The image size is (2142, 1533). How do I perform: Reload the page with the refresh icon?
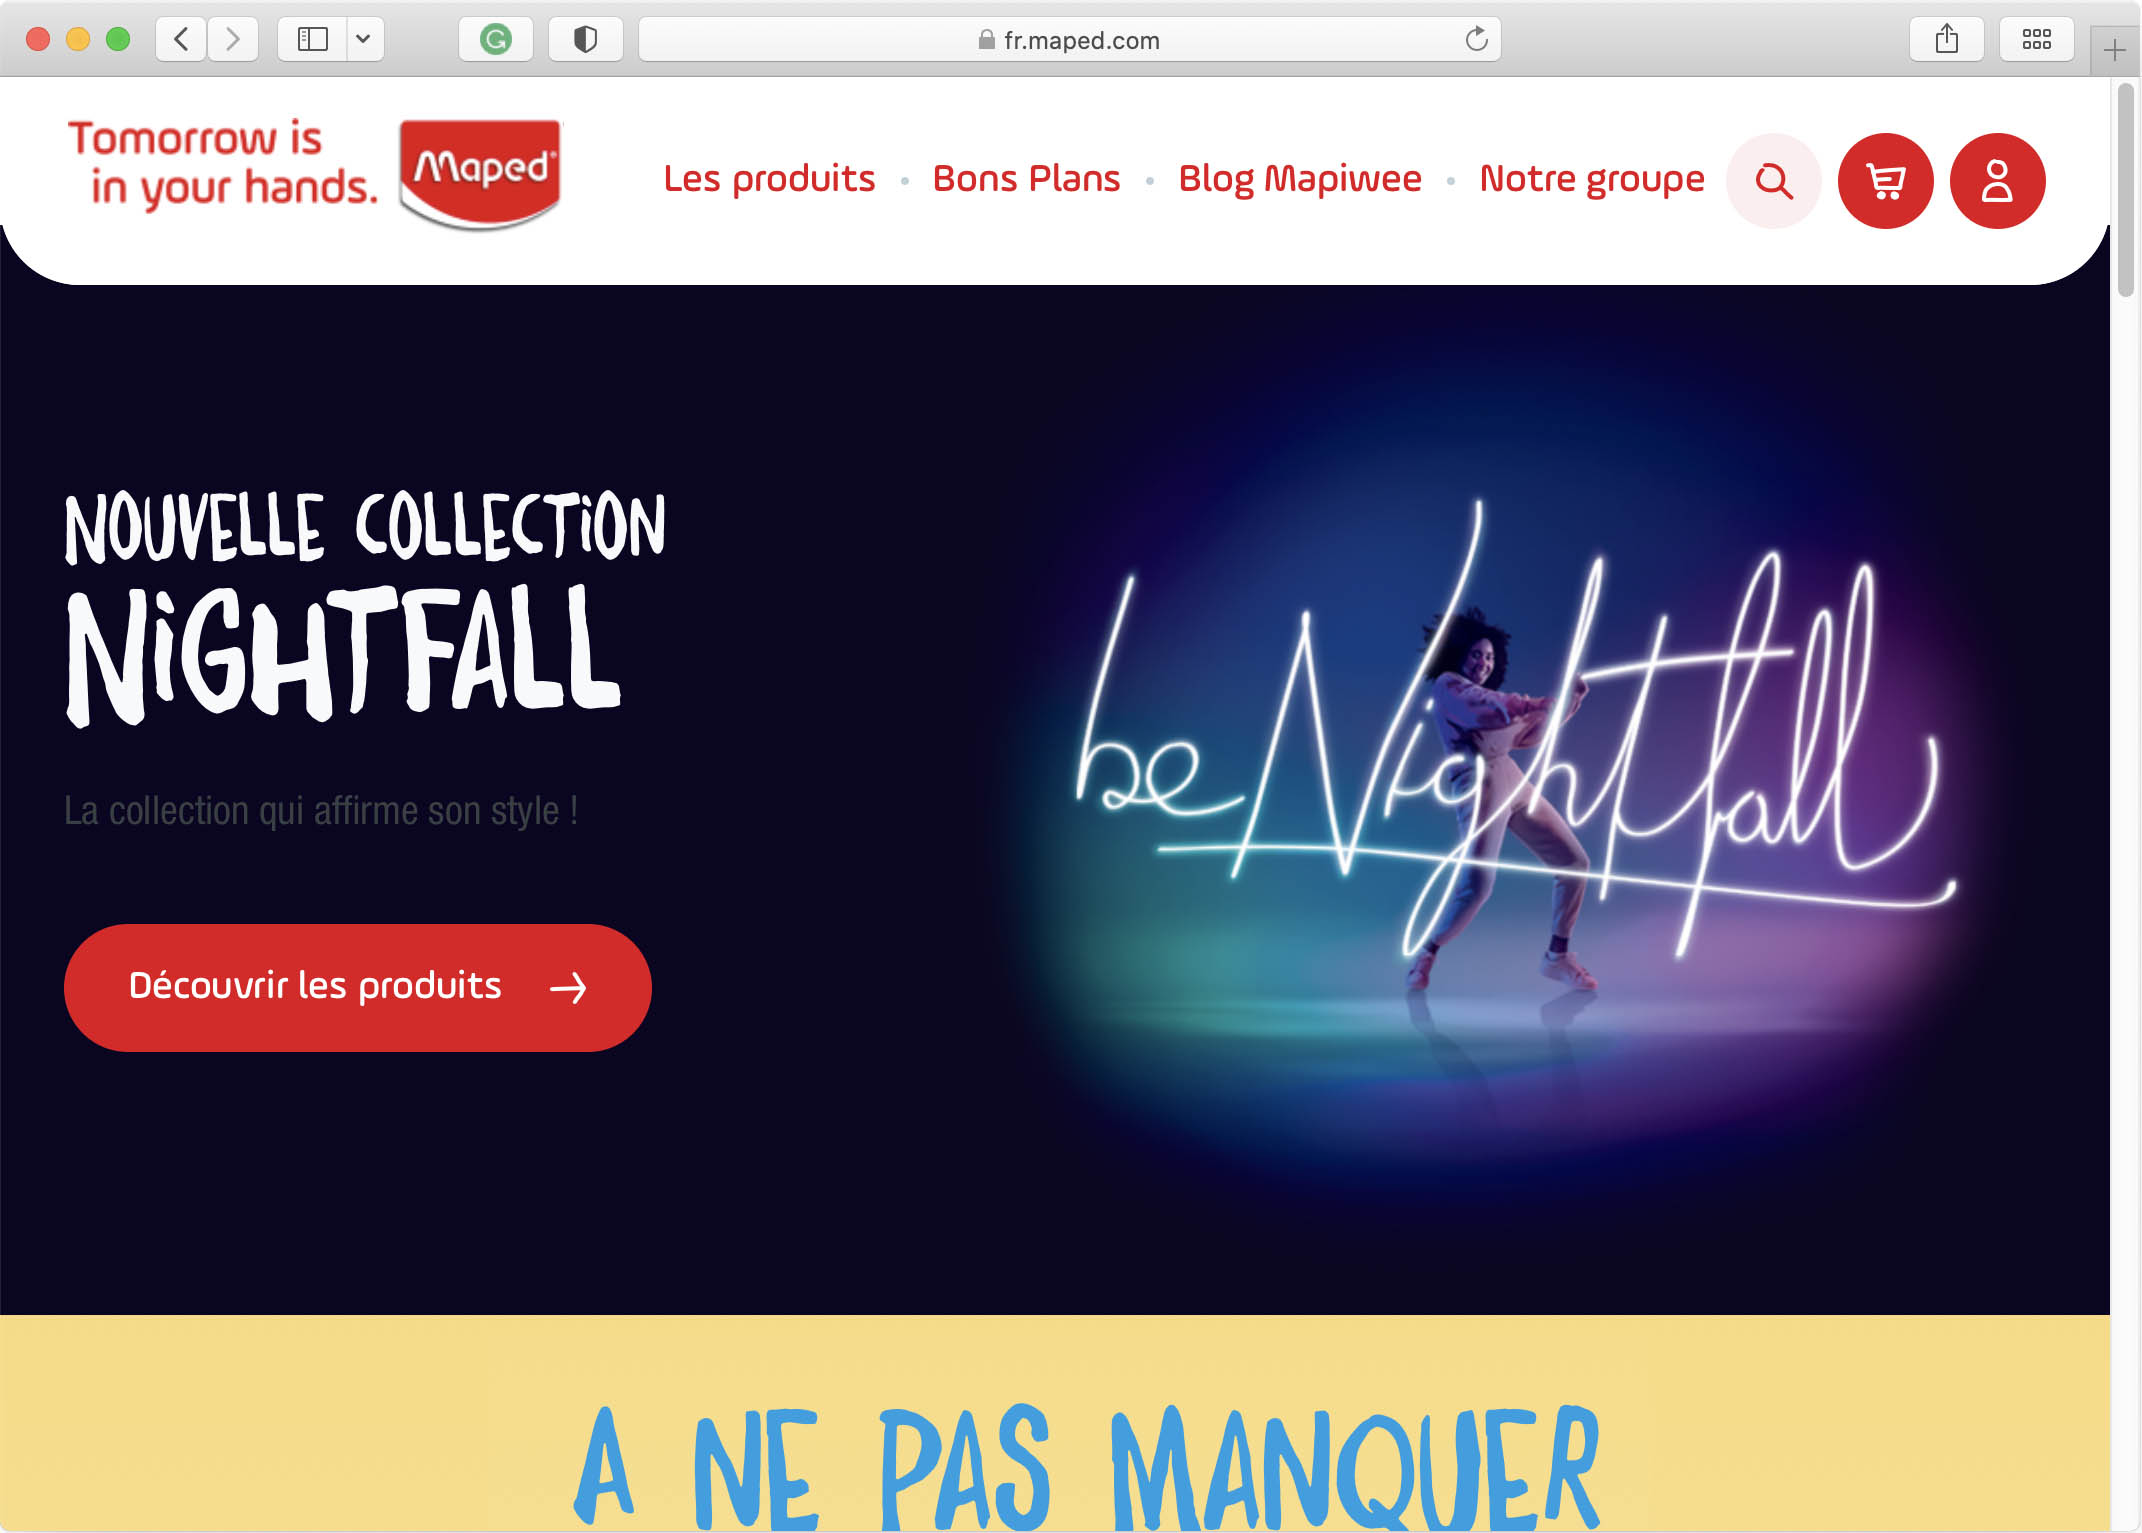tap(1476, 40)
